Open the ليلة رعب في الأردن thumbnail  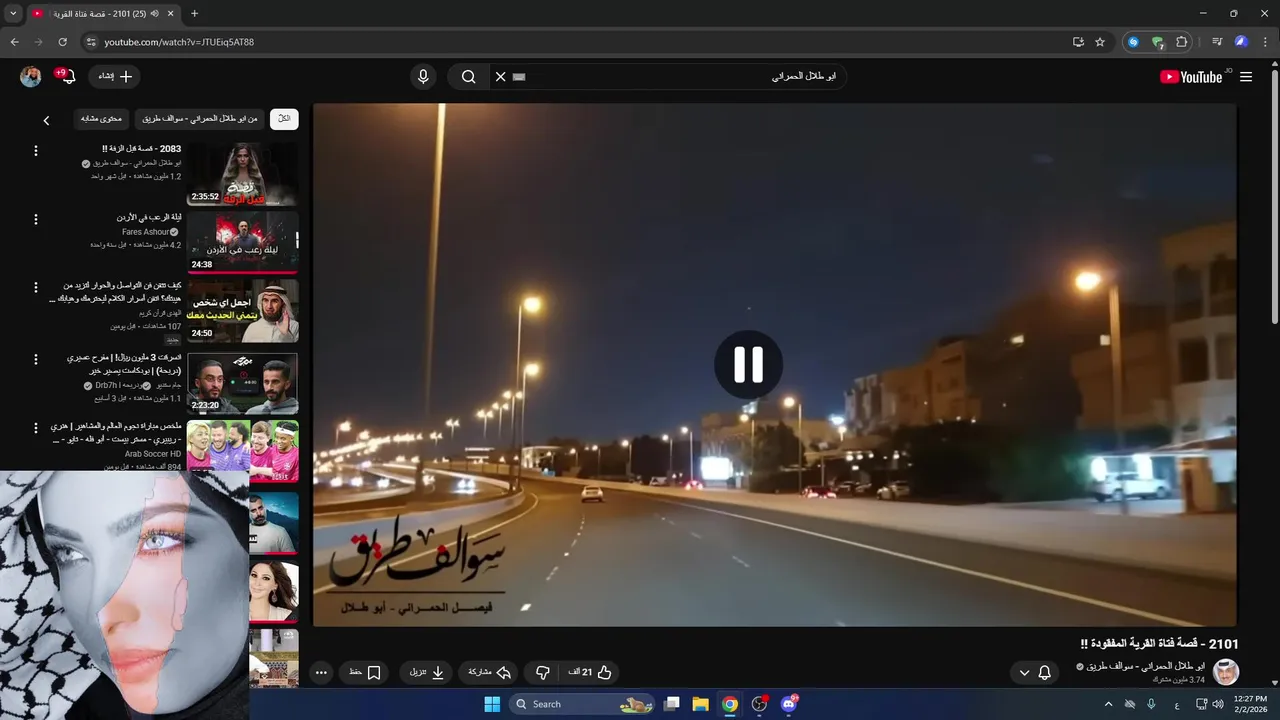tap(243, 242)
